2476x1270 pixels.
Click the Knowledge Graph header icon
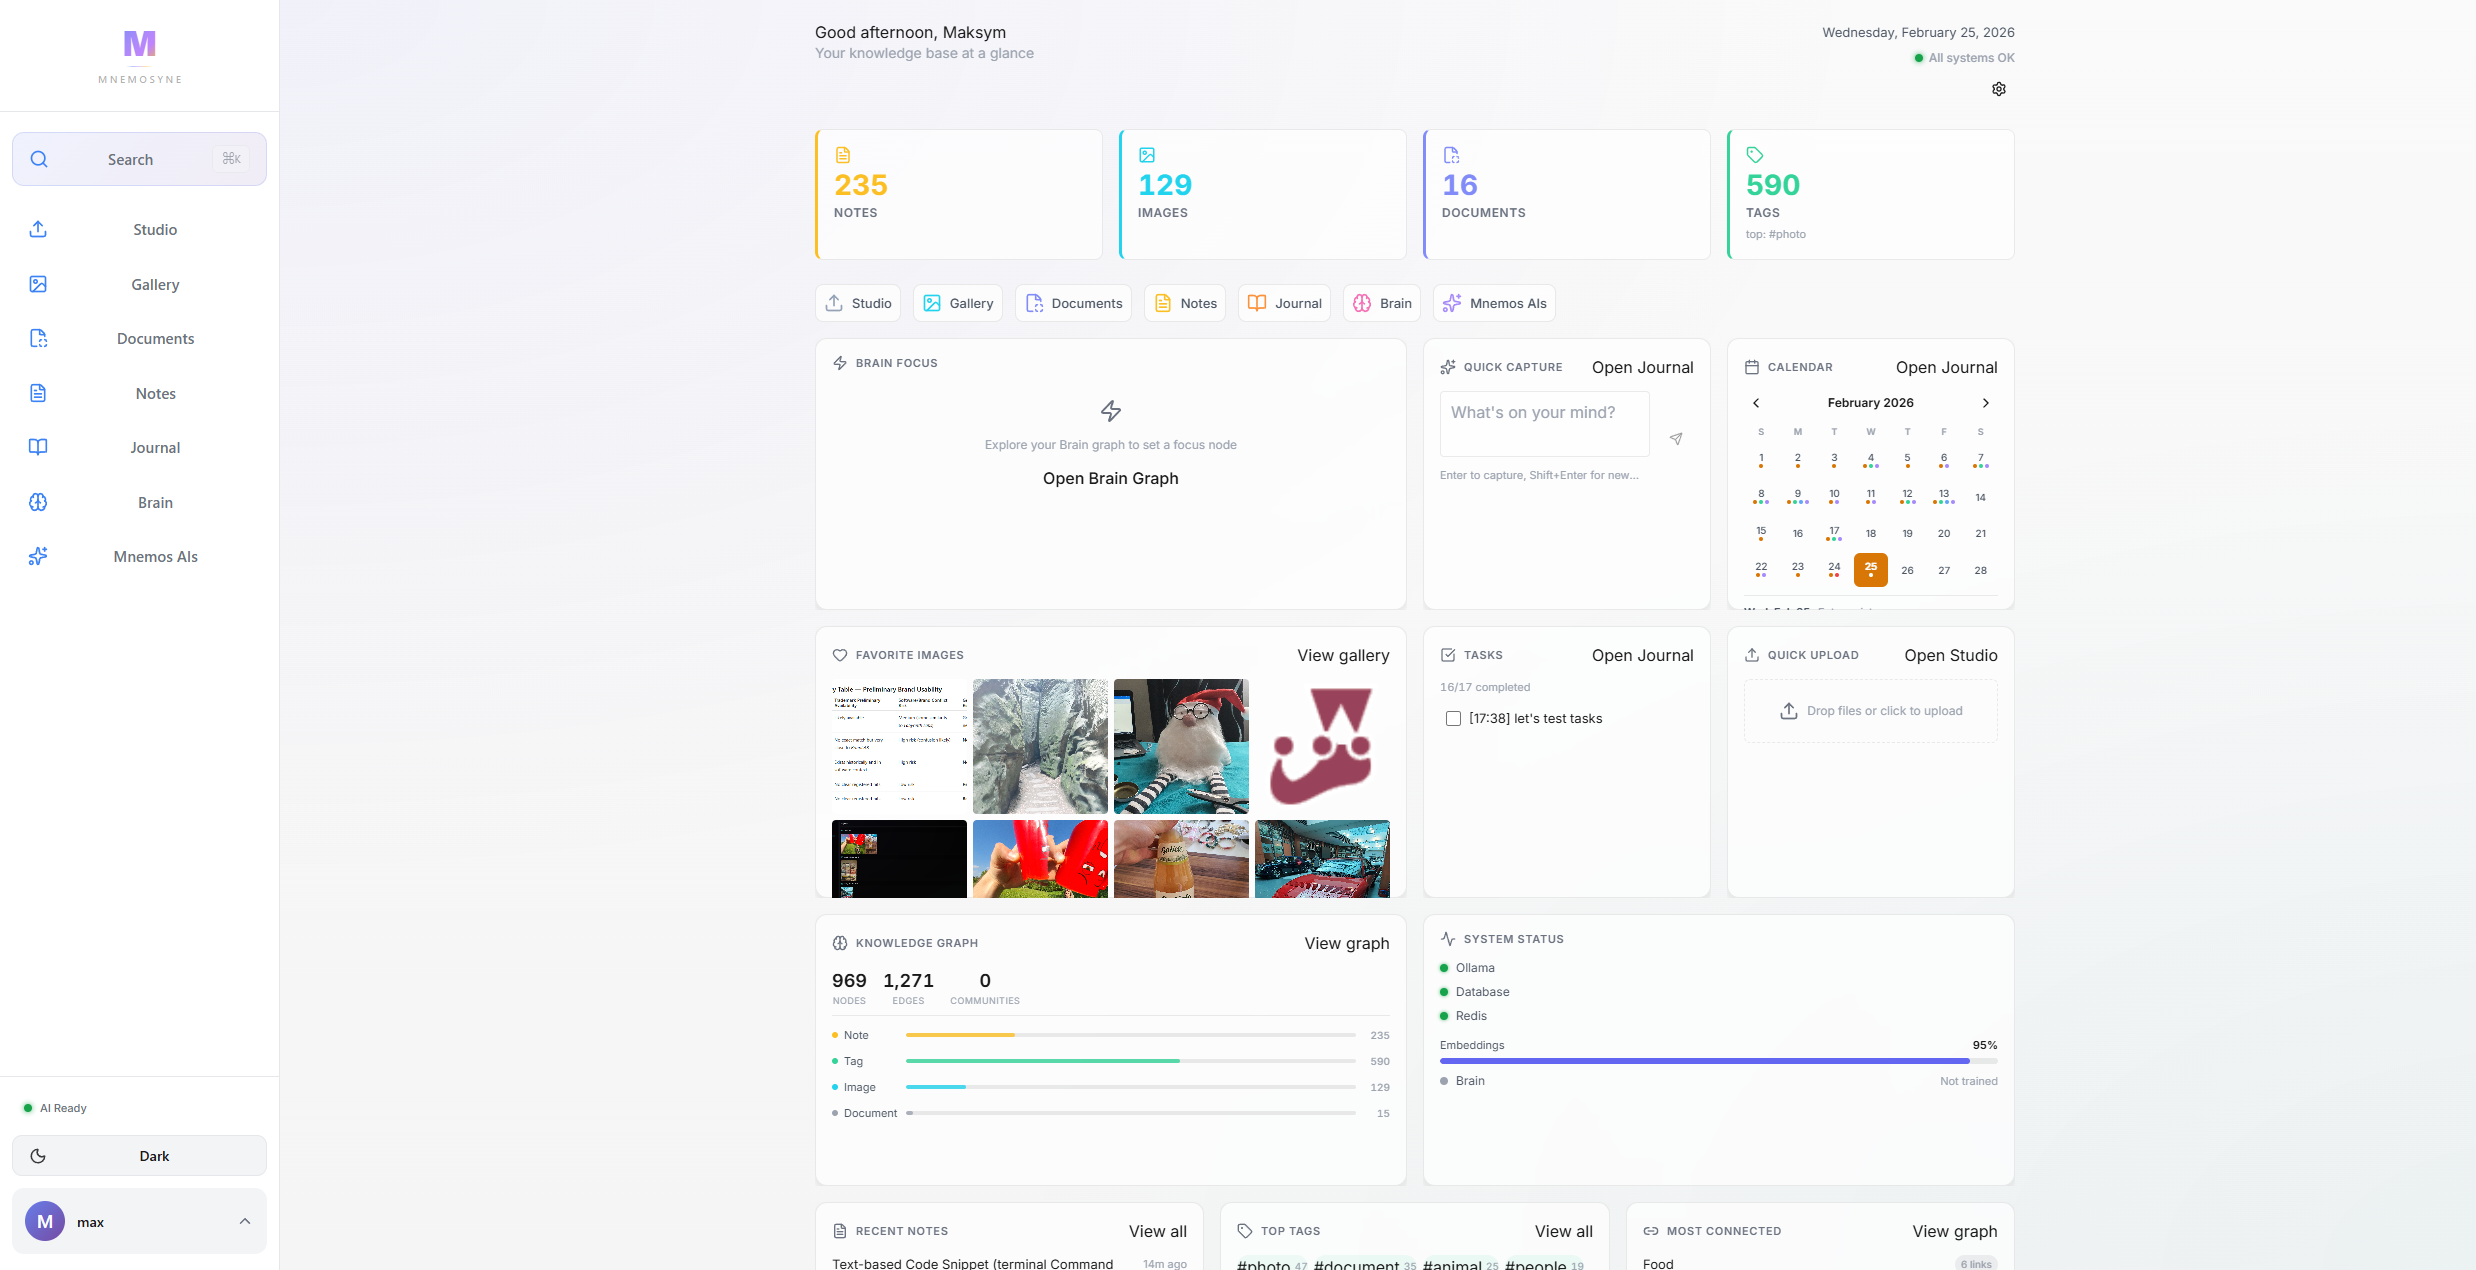(x=840, y=943)
